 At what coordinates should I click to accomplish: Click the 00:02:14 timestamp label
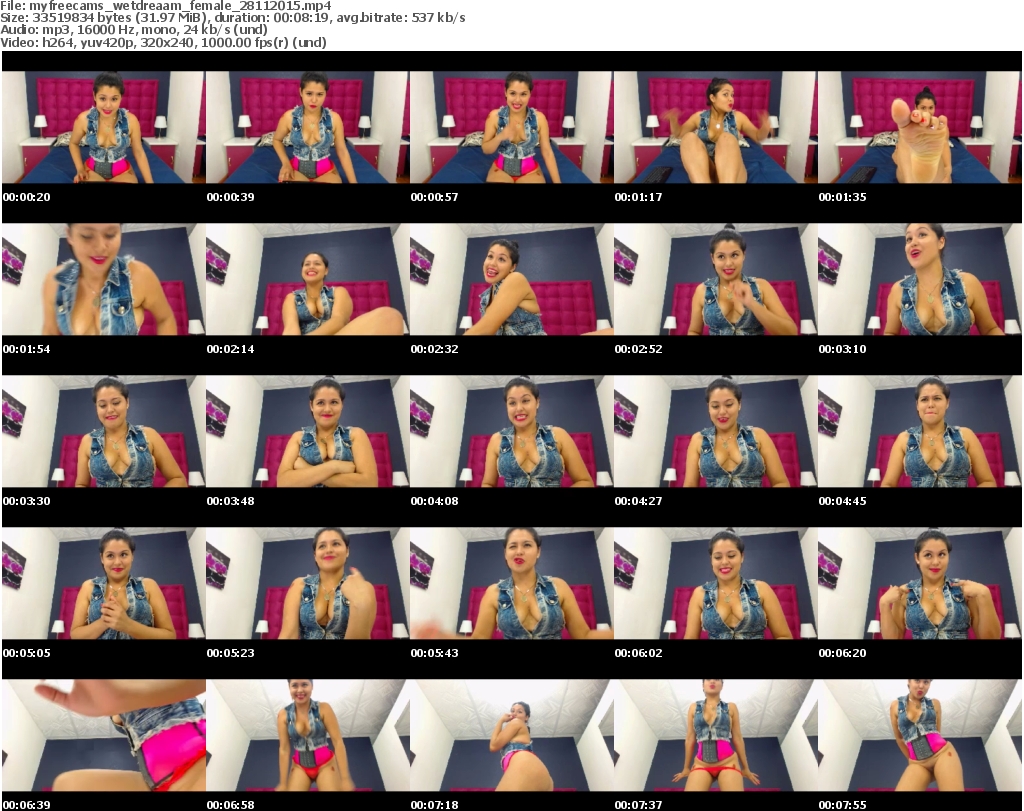[231, 349]
